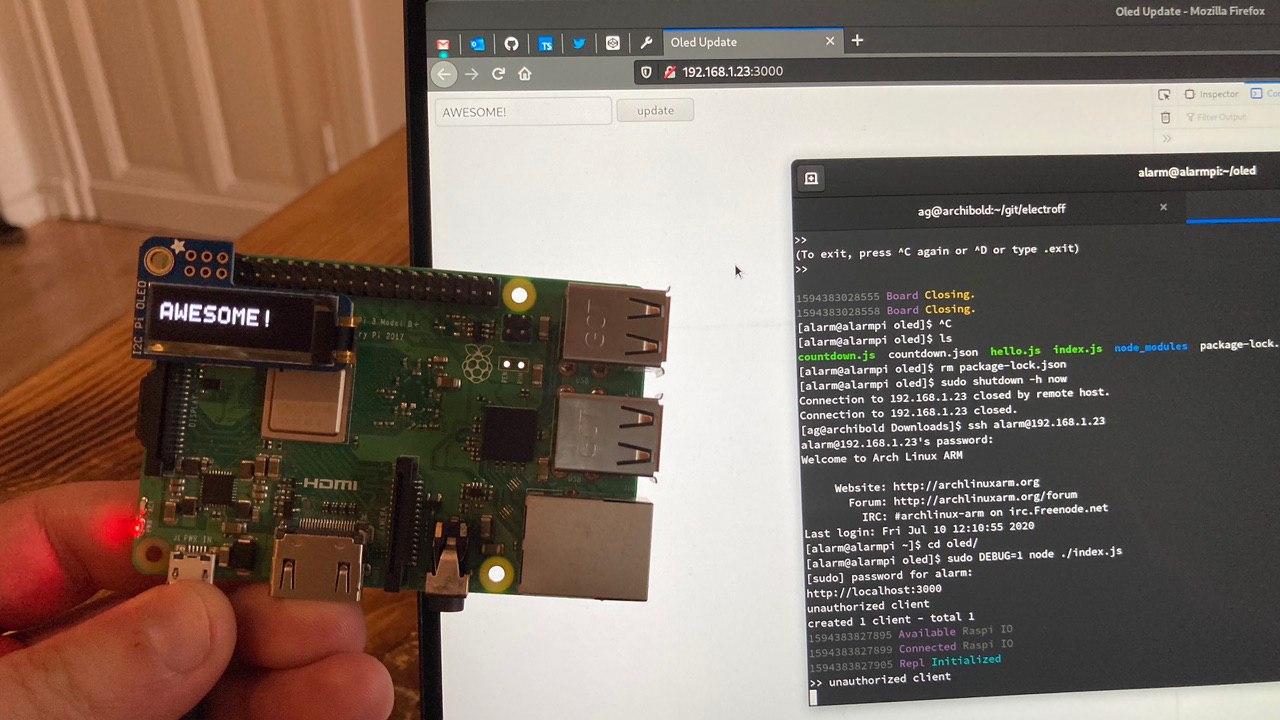Screen dimensions: 1280x720
Task: Open the Firefox home page icon
Action: point(525,72)
